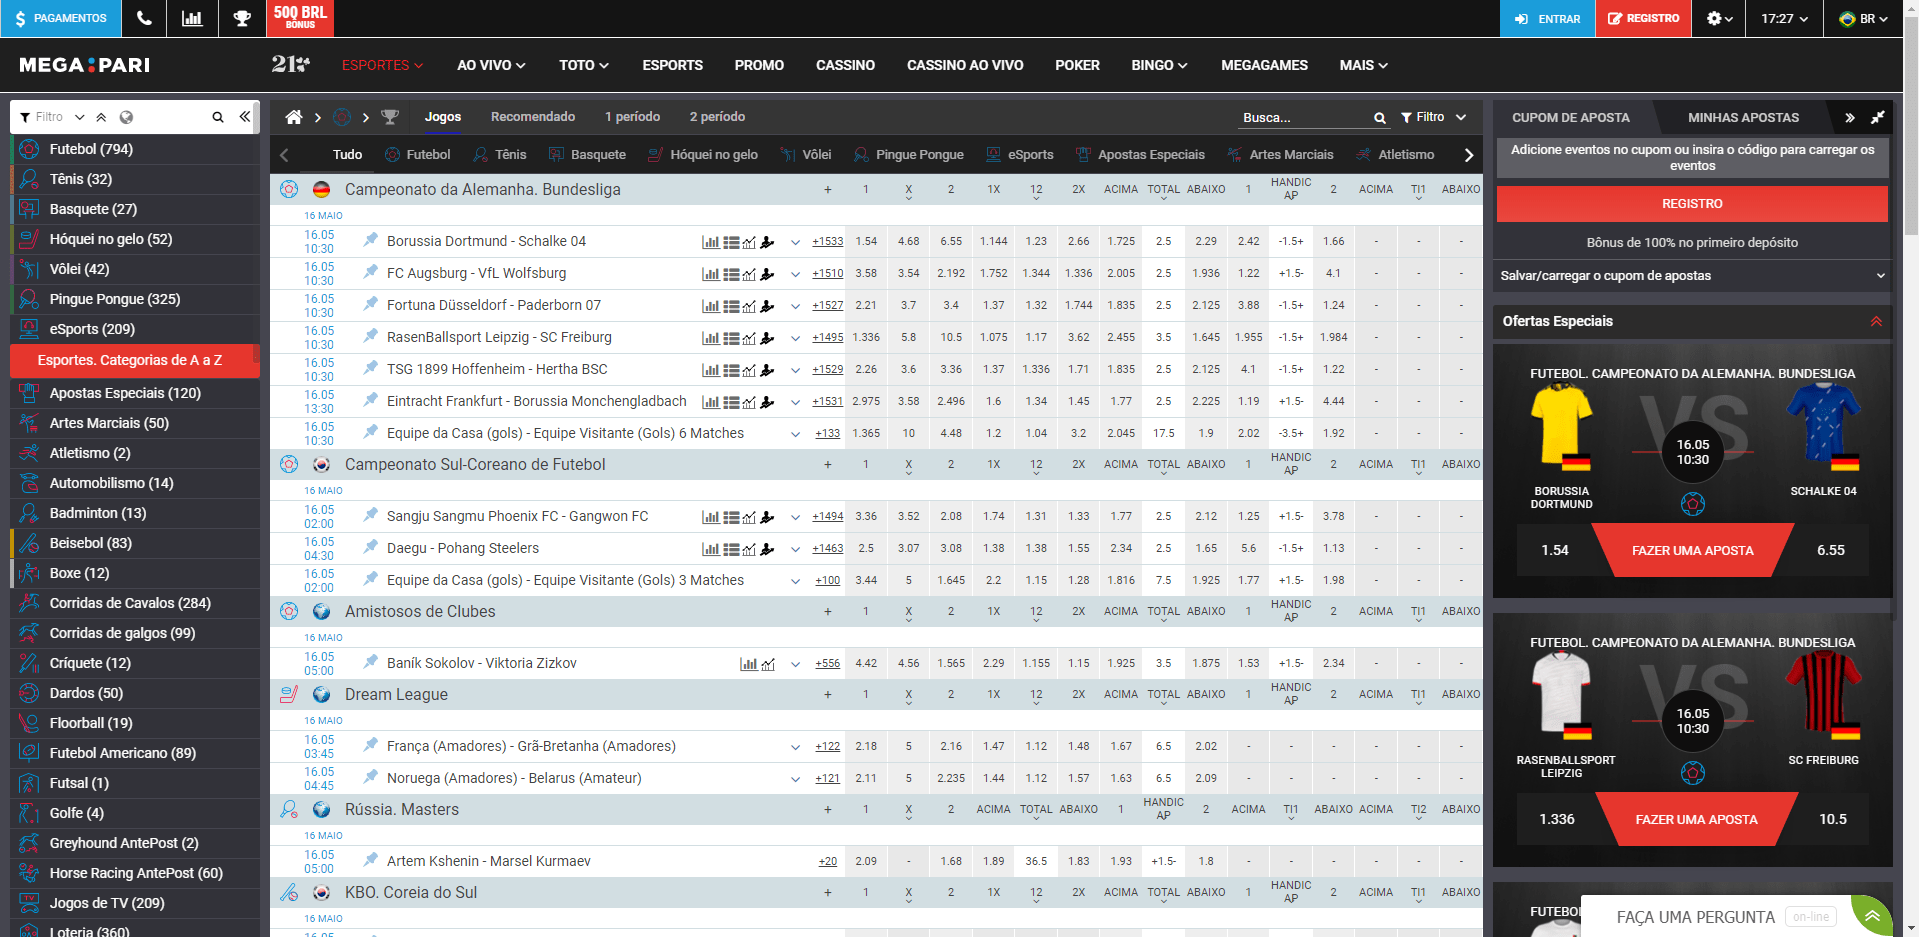Open the statistics bar chart icon in top bar
1919x937 pixels.
click(x=192, y=18)
